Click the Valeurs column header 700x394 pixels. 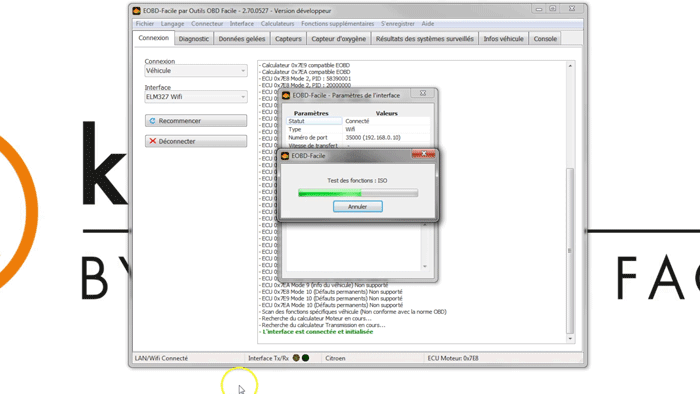(x=387, y=113)
